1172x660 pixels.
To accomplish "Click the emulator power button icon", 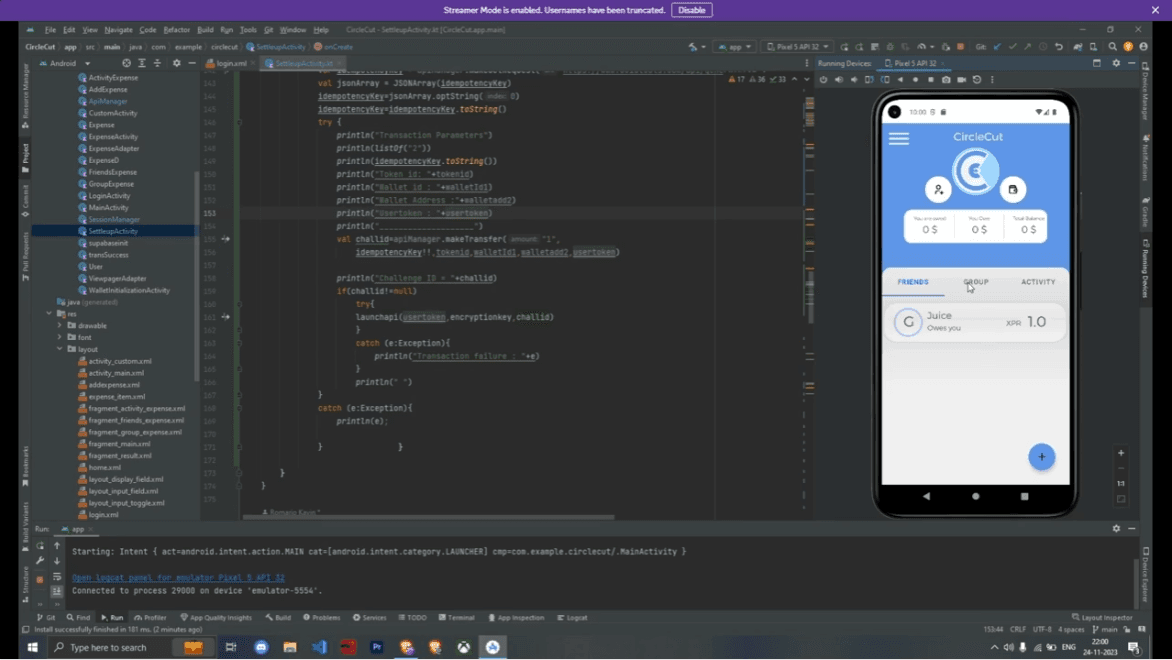I will pos(823,80).
